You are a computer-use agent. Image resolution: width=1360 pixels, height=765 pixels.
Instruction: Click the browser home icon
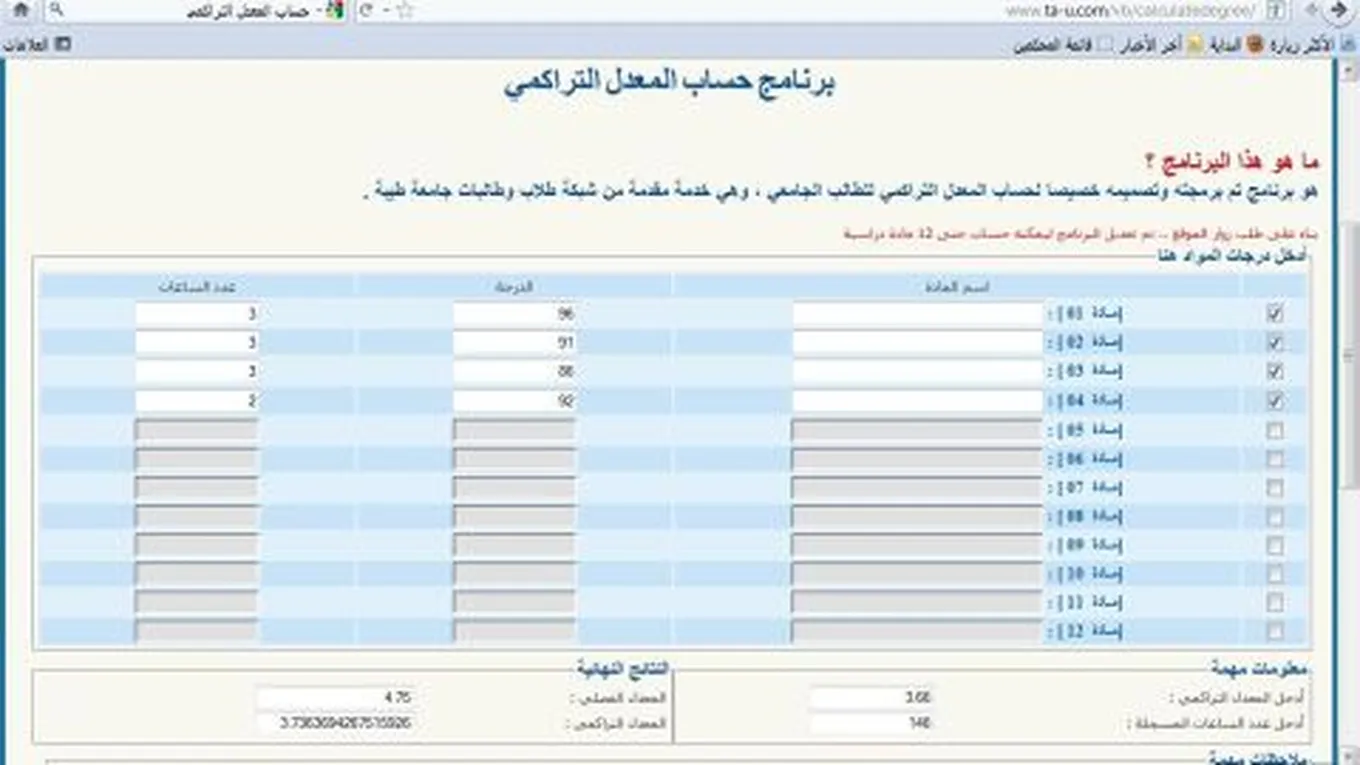[21, 11]
